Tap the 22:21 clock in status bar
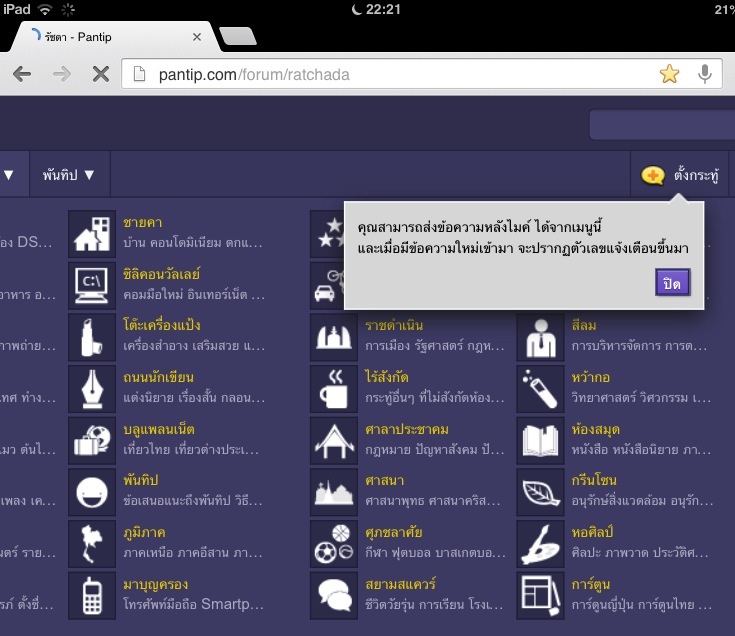Viewport: 735px width, 636px height. [383, 9]
